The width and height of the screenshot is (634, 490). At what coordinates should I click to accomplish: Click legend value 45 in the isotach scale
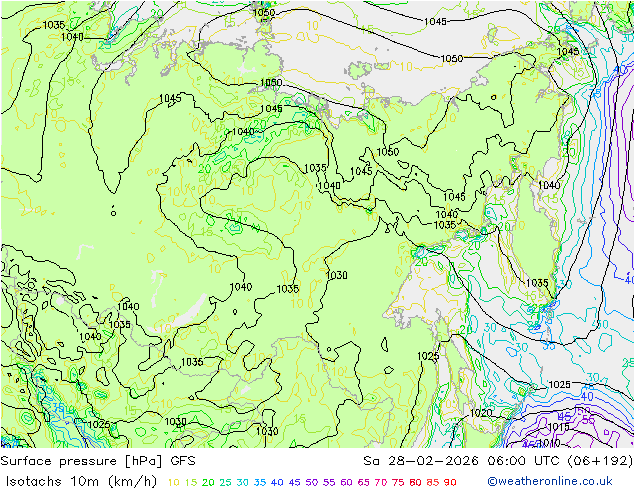tap(294, 482)
